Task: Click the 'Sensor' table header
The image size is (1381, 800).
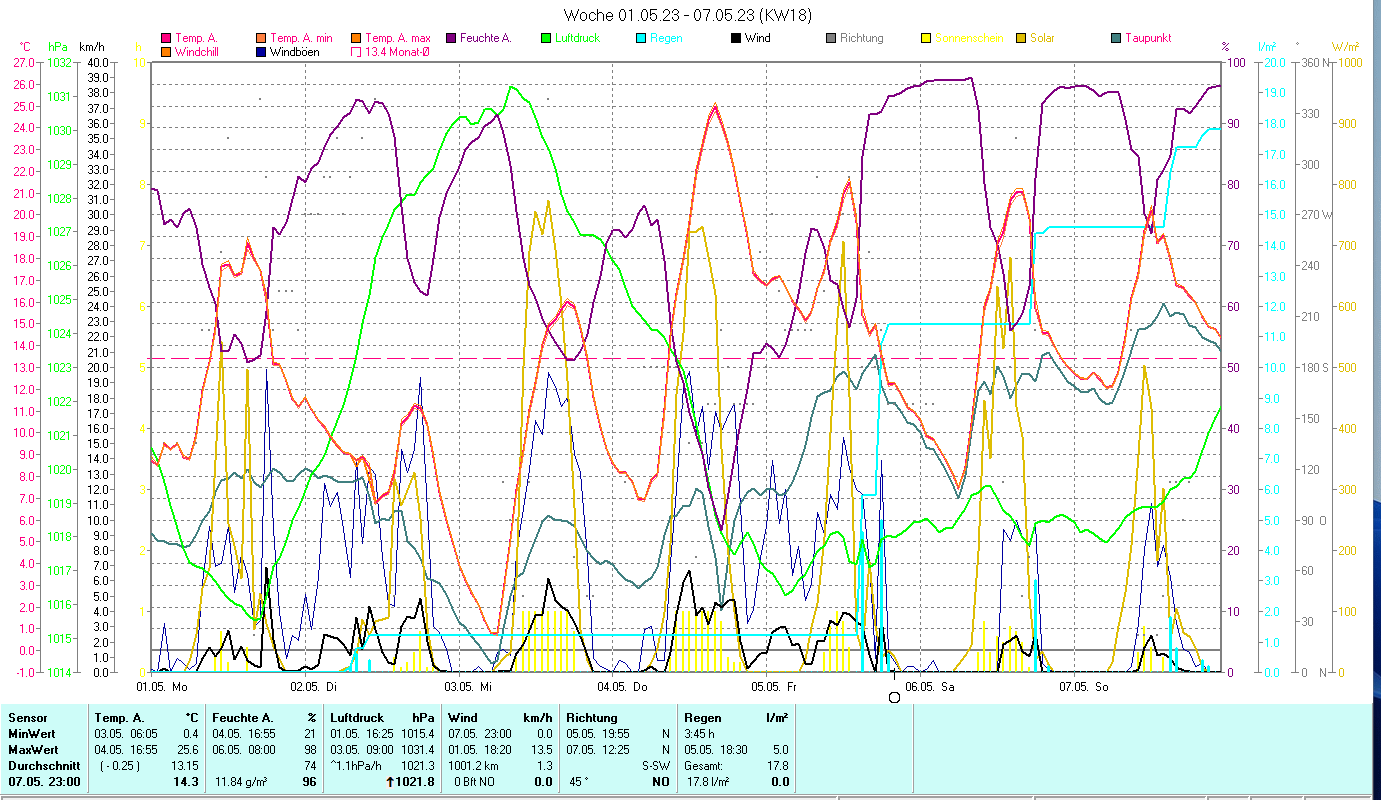Action: pos(26,718)
